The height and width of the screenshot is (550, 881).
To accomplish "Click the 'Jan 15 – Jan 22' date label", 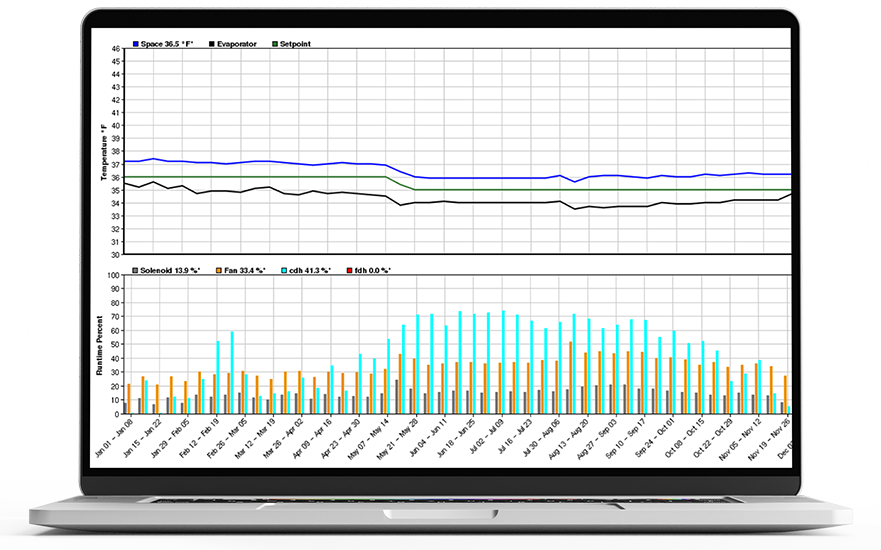I will 143,437.
